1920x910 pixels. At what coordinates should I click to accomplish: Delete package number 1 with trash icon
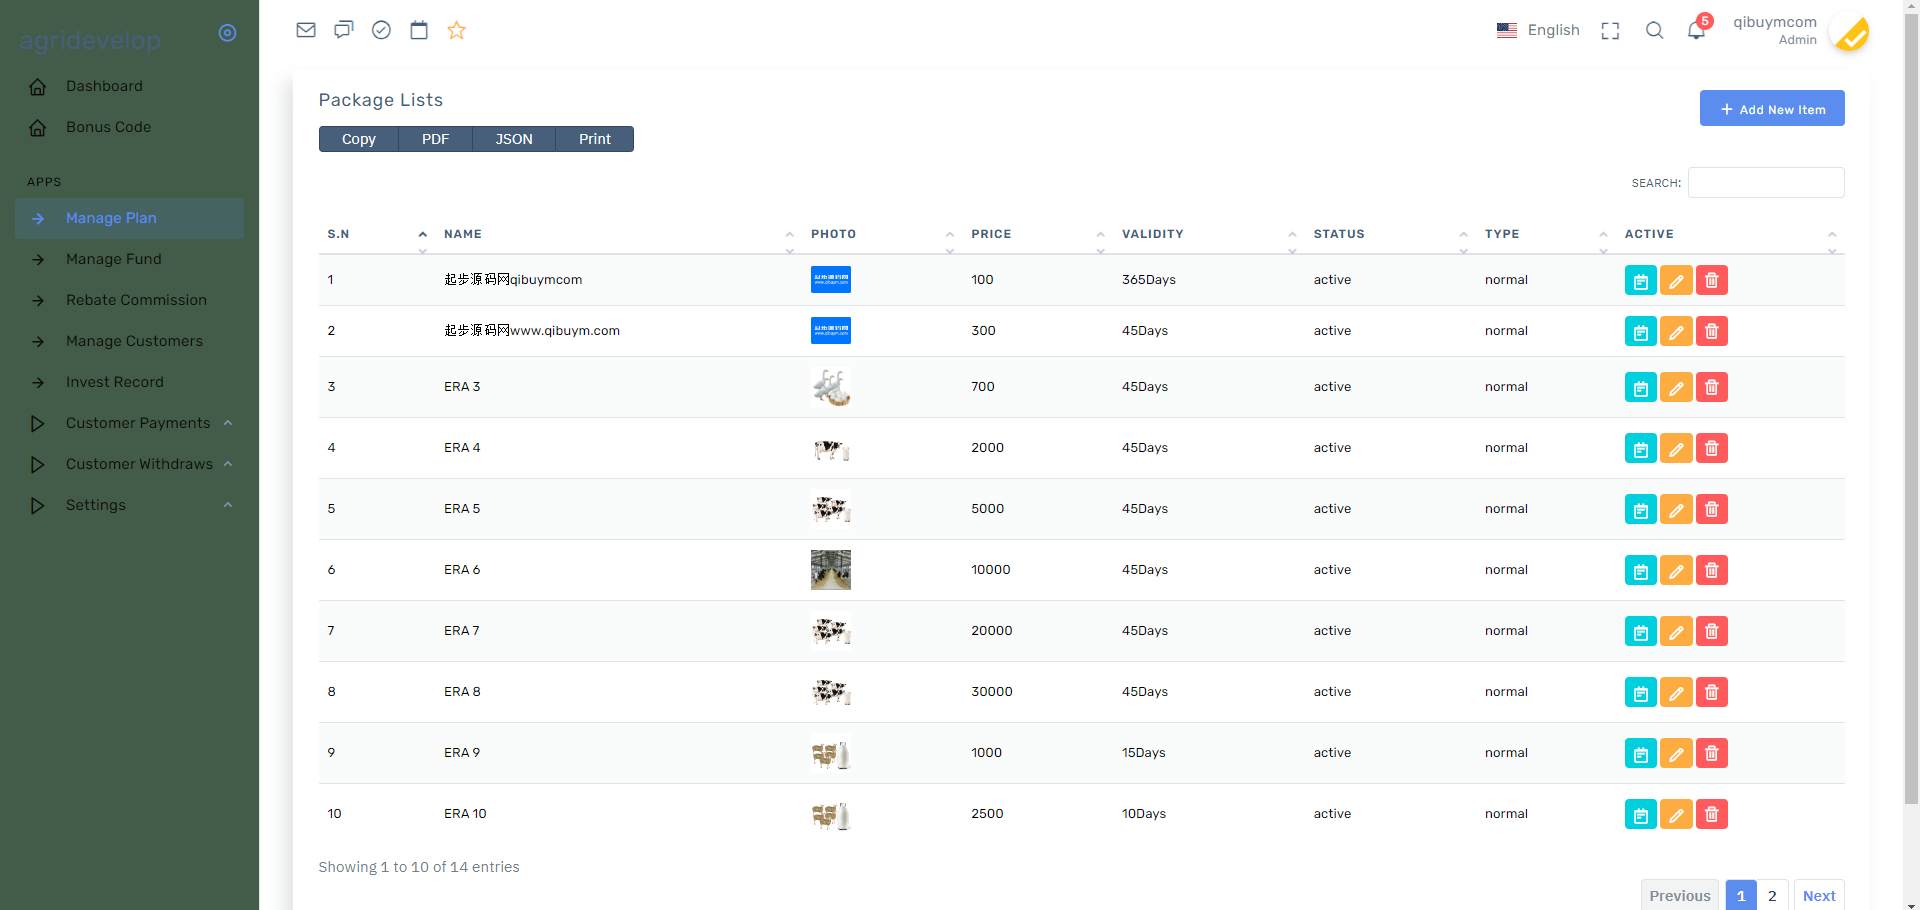pos(1712,280)
